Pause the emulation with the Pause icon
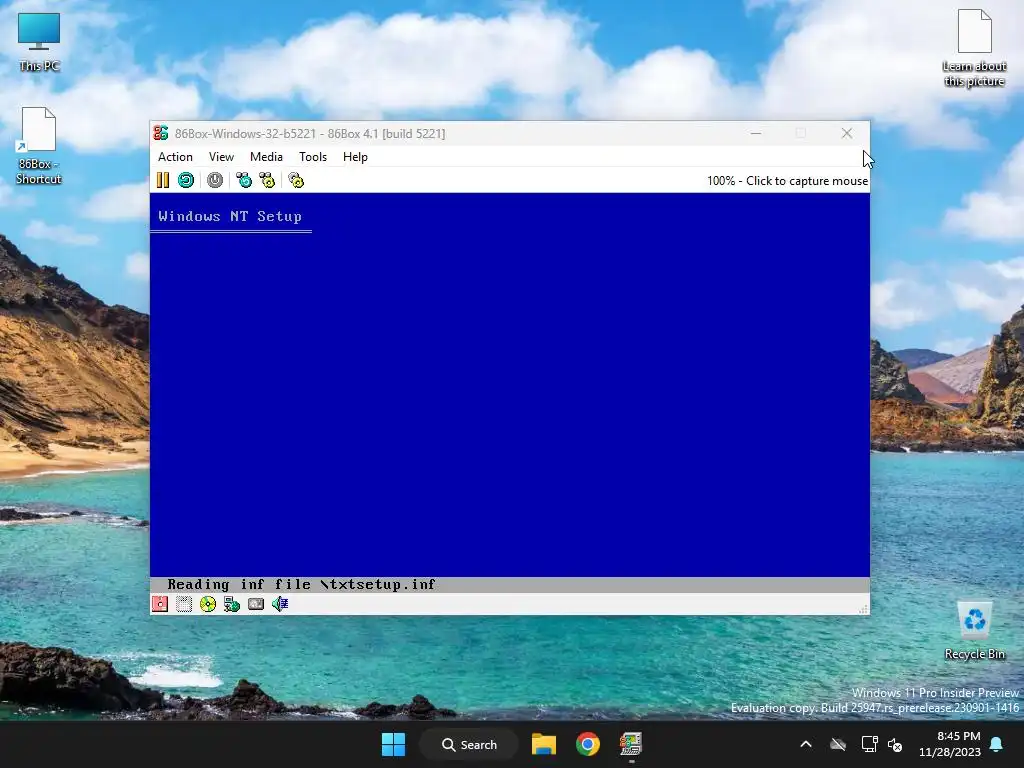1024x768 pixels. pos(163,180)
